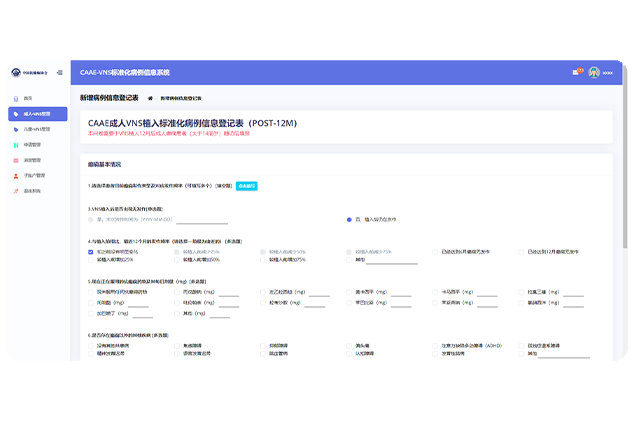Viewport: 633px width, 421px height.
Task: Check 较植入前增加50% checkbox
Action: pyautogui.click(x=177, y=260)
